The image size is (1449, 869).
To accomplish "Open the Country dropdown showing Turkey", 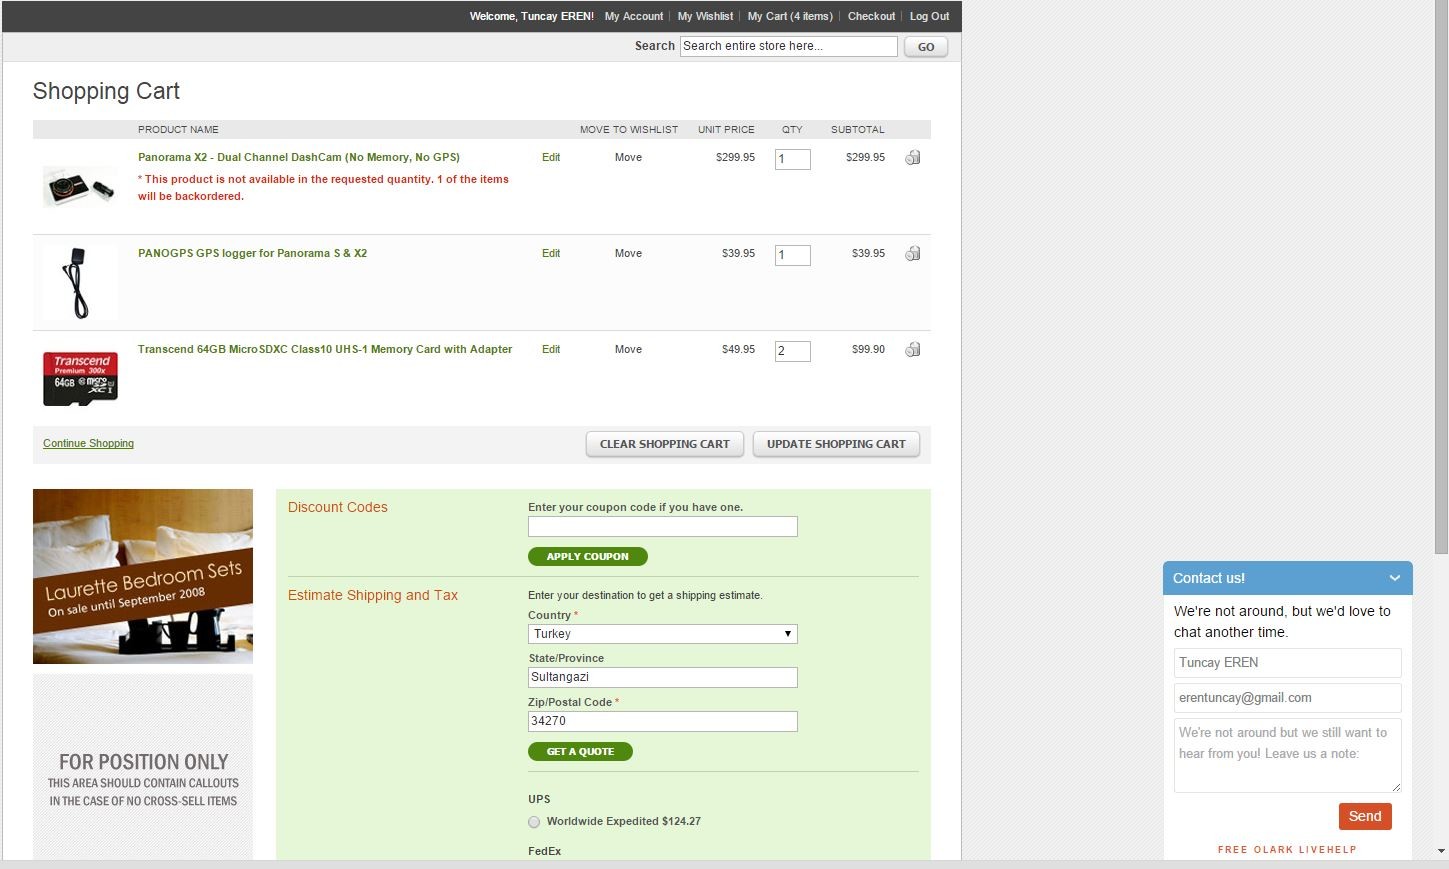I will [x=662, y=634].
